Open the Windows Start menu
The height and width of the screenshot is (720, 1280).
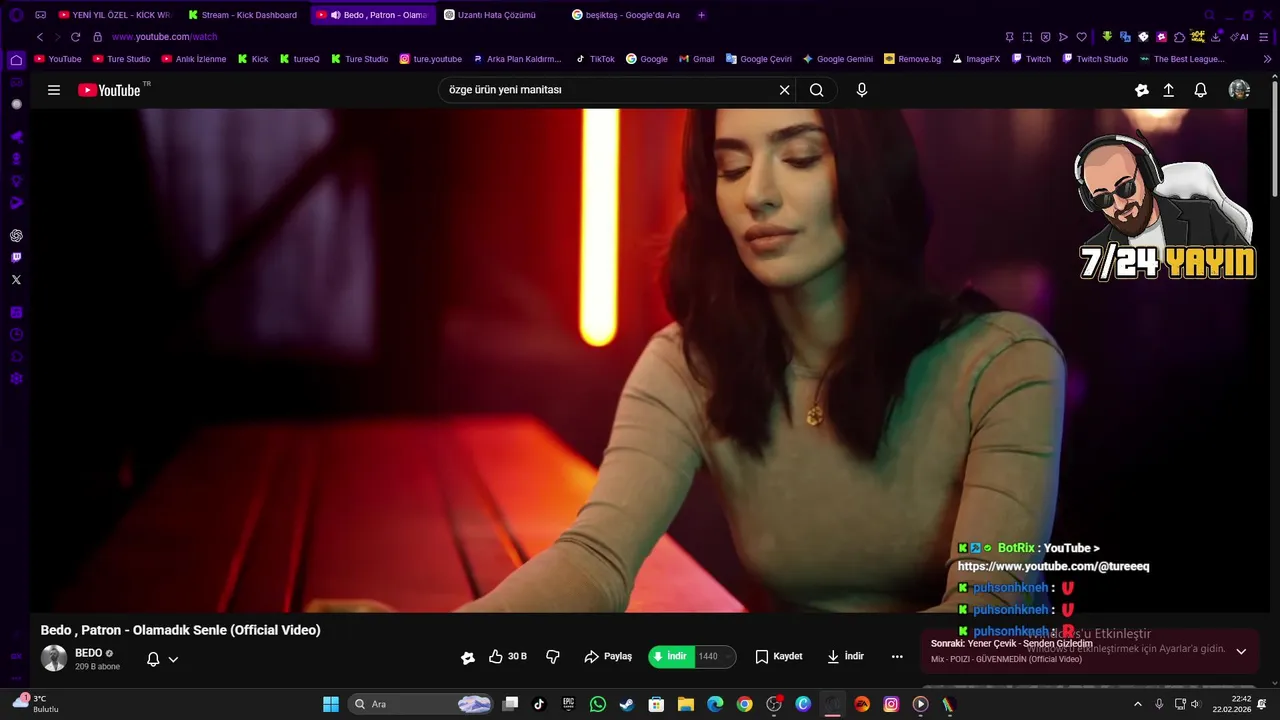[x=331, y=704]
